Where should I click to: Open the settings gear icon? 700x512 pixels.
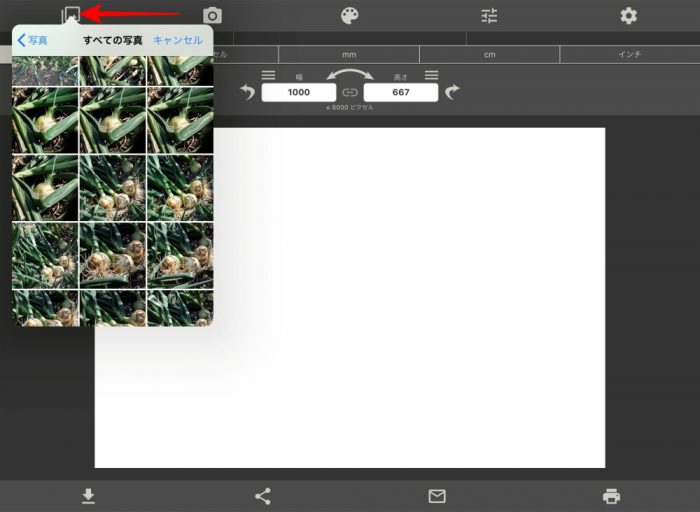tap(629, 16)
